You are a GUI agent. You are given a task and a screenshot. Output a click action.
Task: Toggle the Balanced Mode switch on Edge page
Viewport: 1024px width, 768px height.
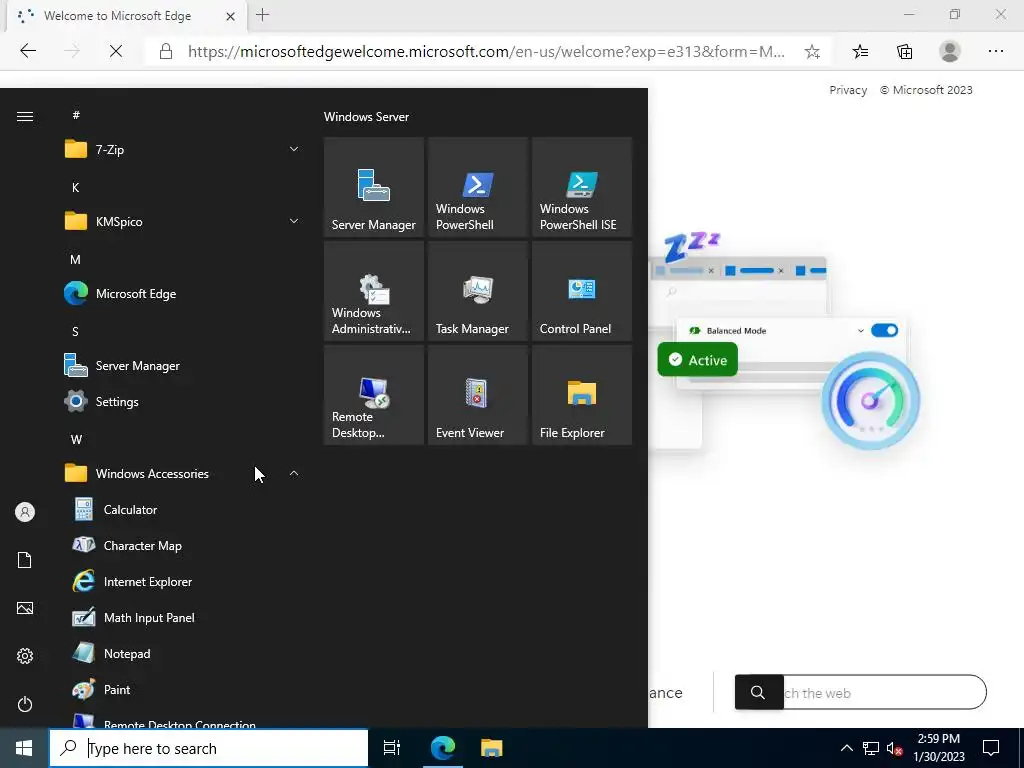[884, 330]
